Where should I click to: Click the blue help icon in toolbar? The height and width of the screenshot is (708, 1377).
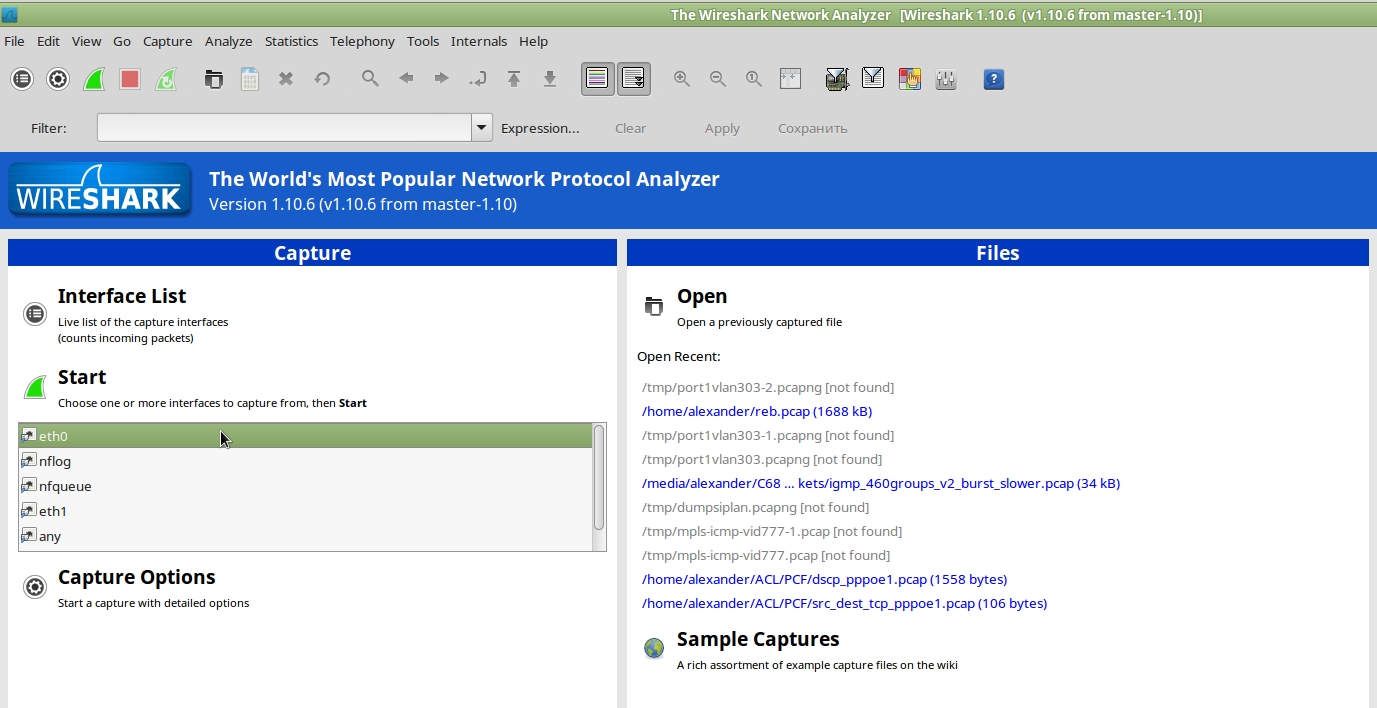point(993,79)
